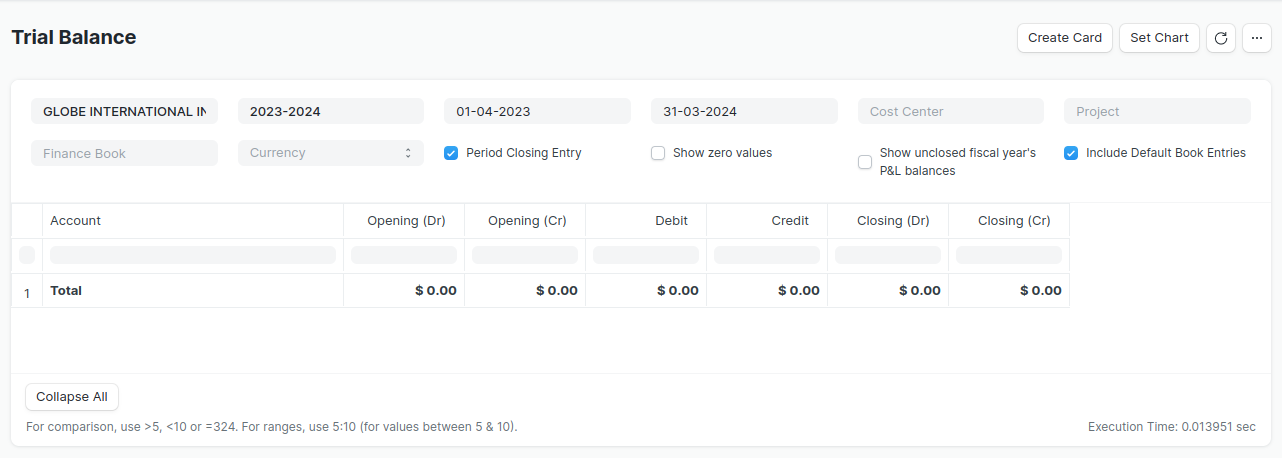Click the Create Card button
The width and height of the screenshot is (1282, 458).
pos(1064,38)
